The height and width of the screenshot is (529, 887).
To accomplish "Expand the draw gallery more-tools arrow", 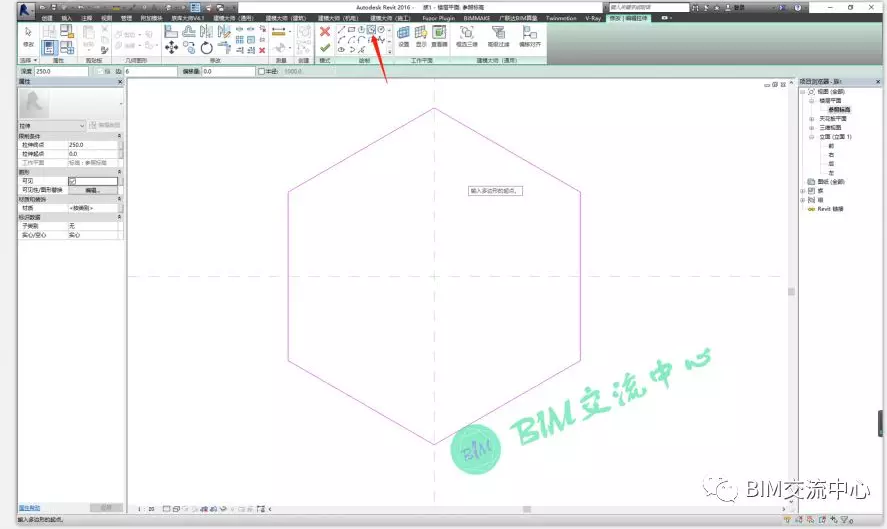I will click(389, 51).
